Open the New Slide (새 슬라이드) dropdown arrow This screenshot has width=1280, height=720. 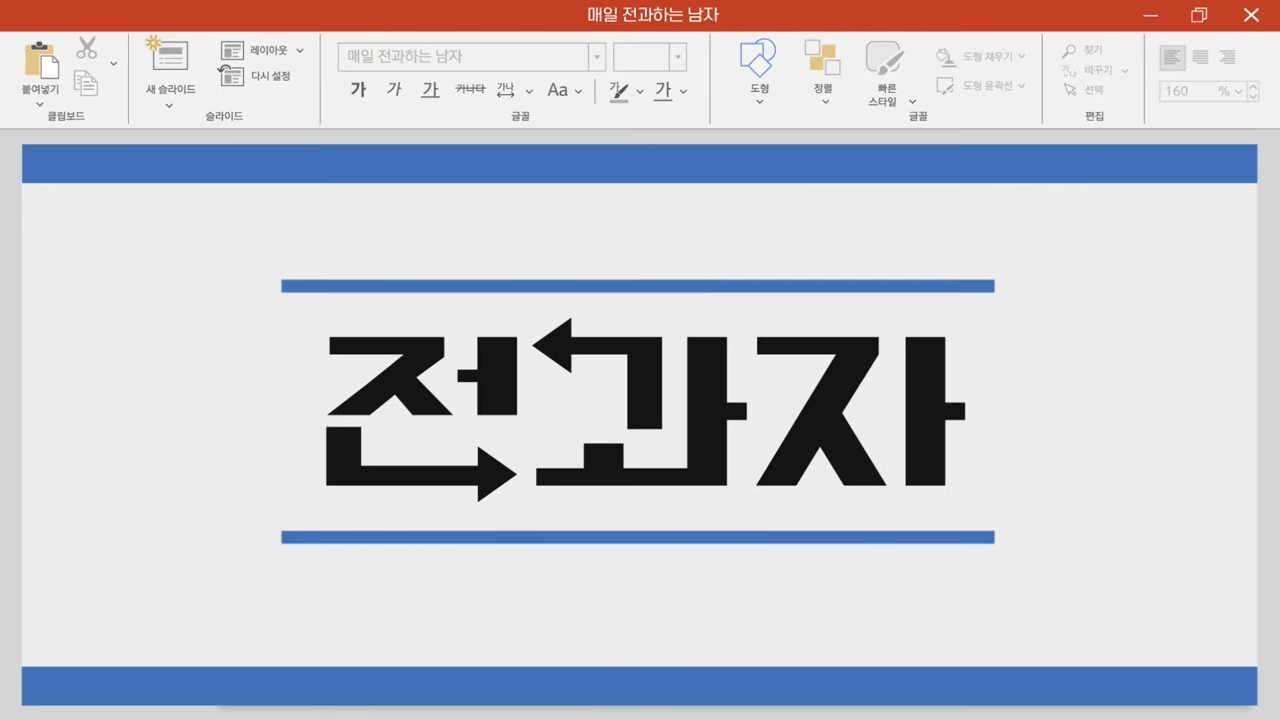(x=168, y=105)
